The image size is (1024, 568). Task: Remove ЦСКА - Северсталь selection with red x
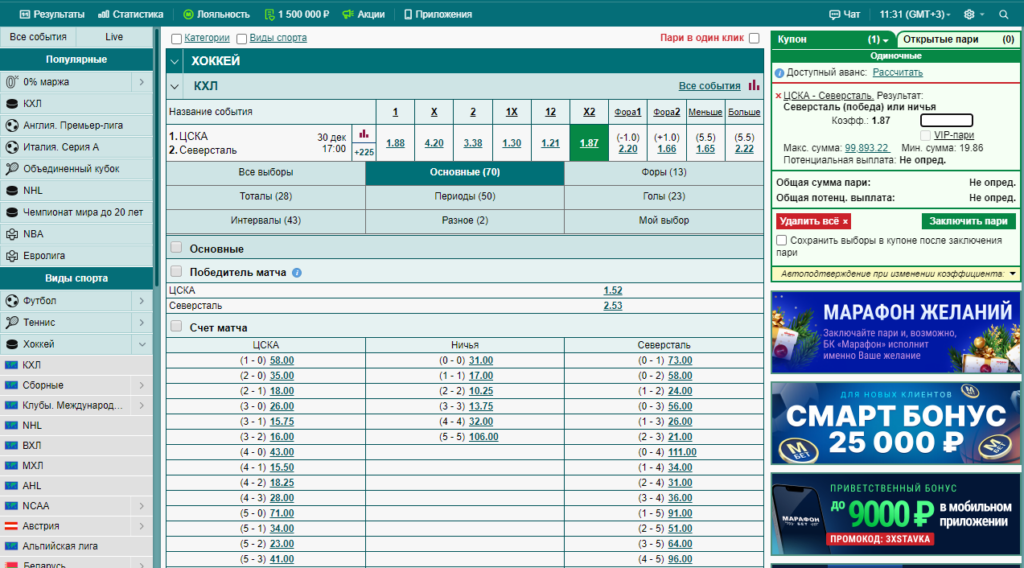pyautogui.click(x=778, y=96)
